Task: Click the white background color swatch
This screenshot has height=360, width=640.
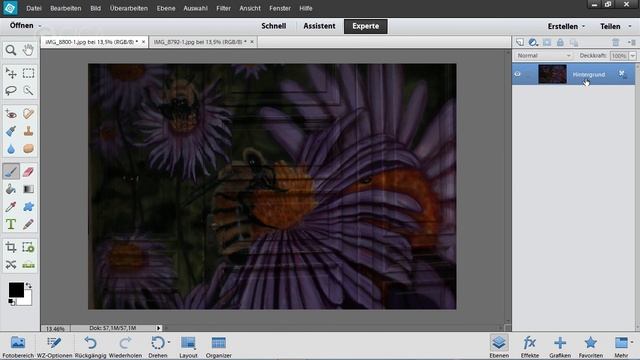Action: (26, 300)
